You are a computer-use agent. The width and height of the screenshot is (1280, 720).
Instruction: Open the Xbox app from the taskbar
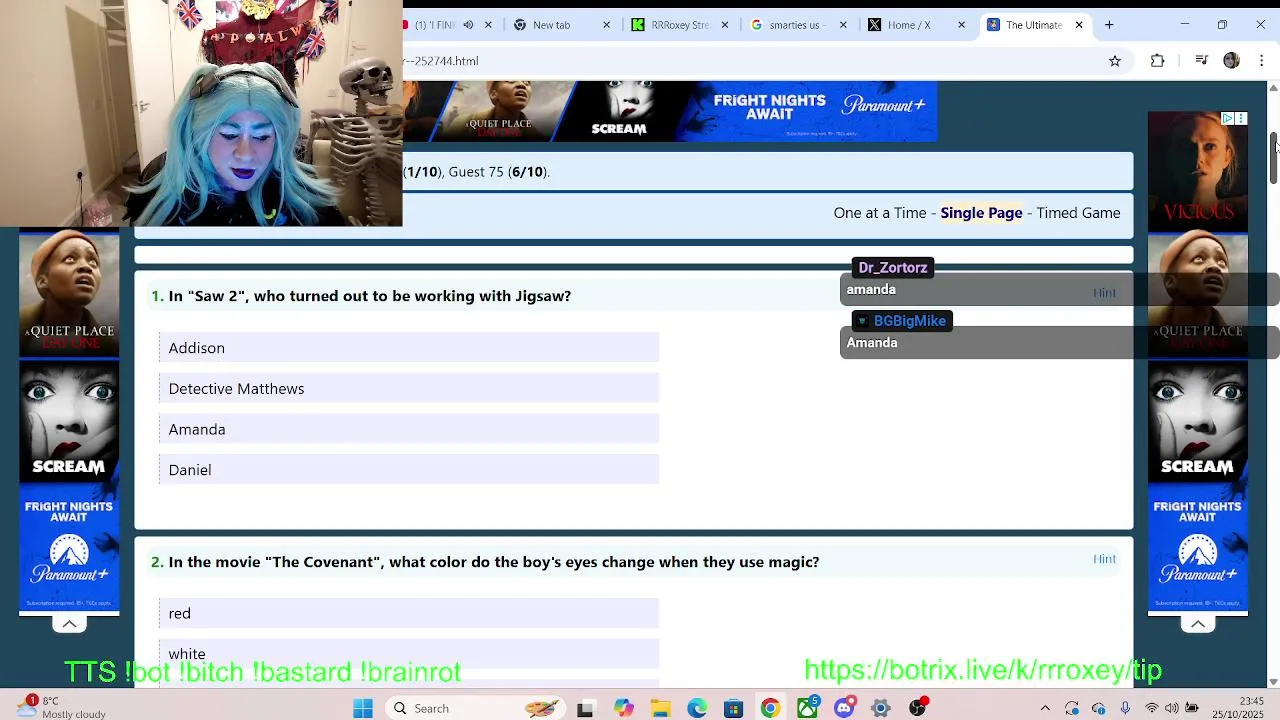[807, 709]
